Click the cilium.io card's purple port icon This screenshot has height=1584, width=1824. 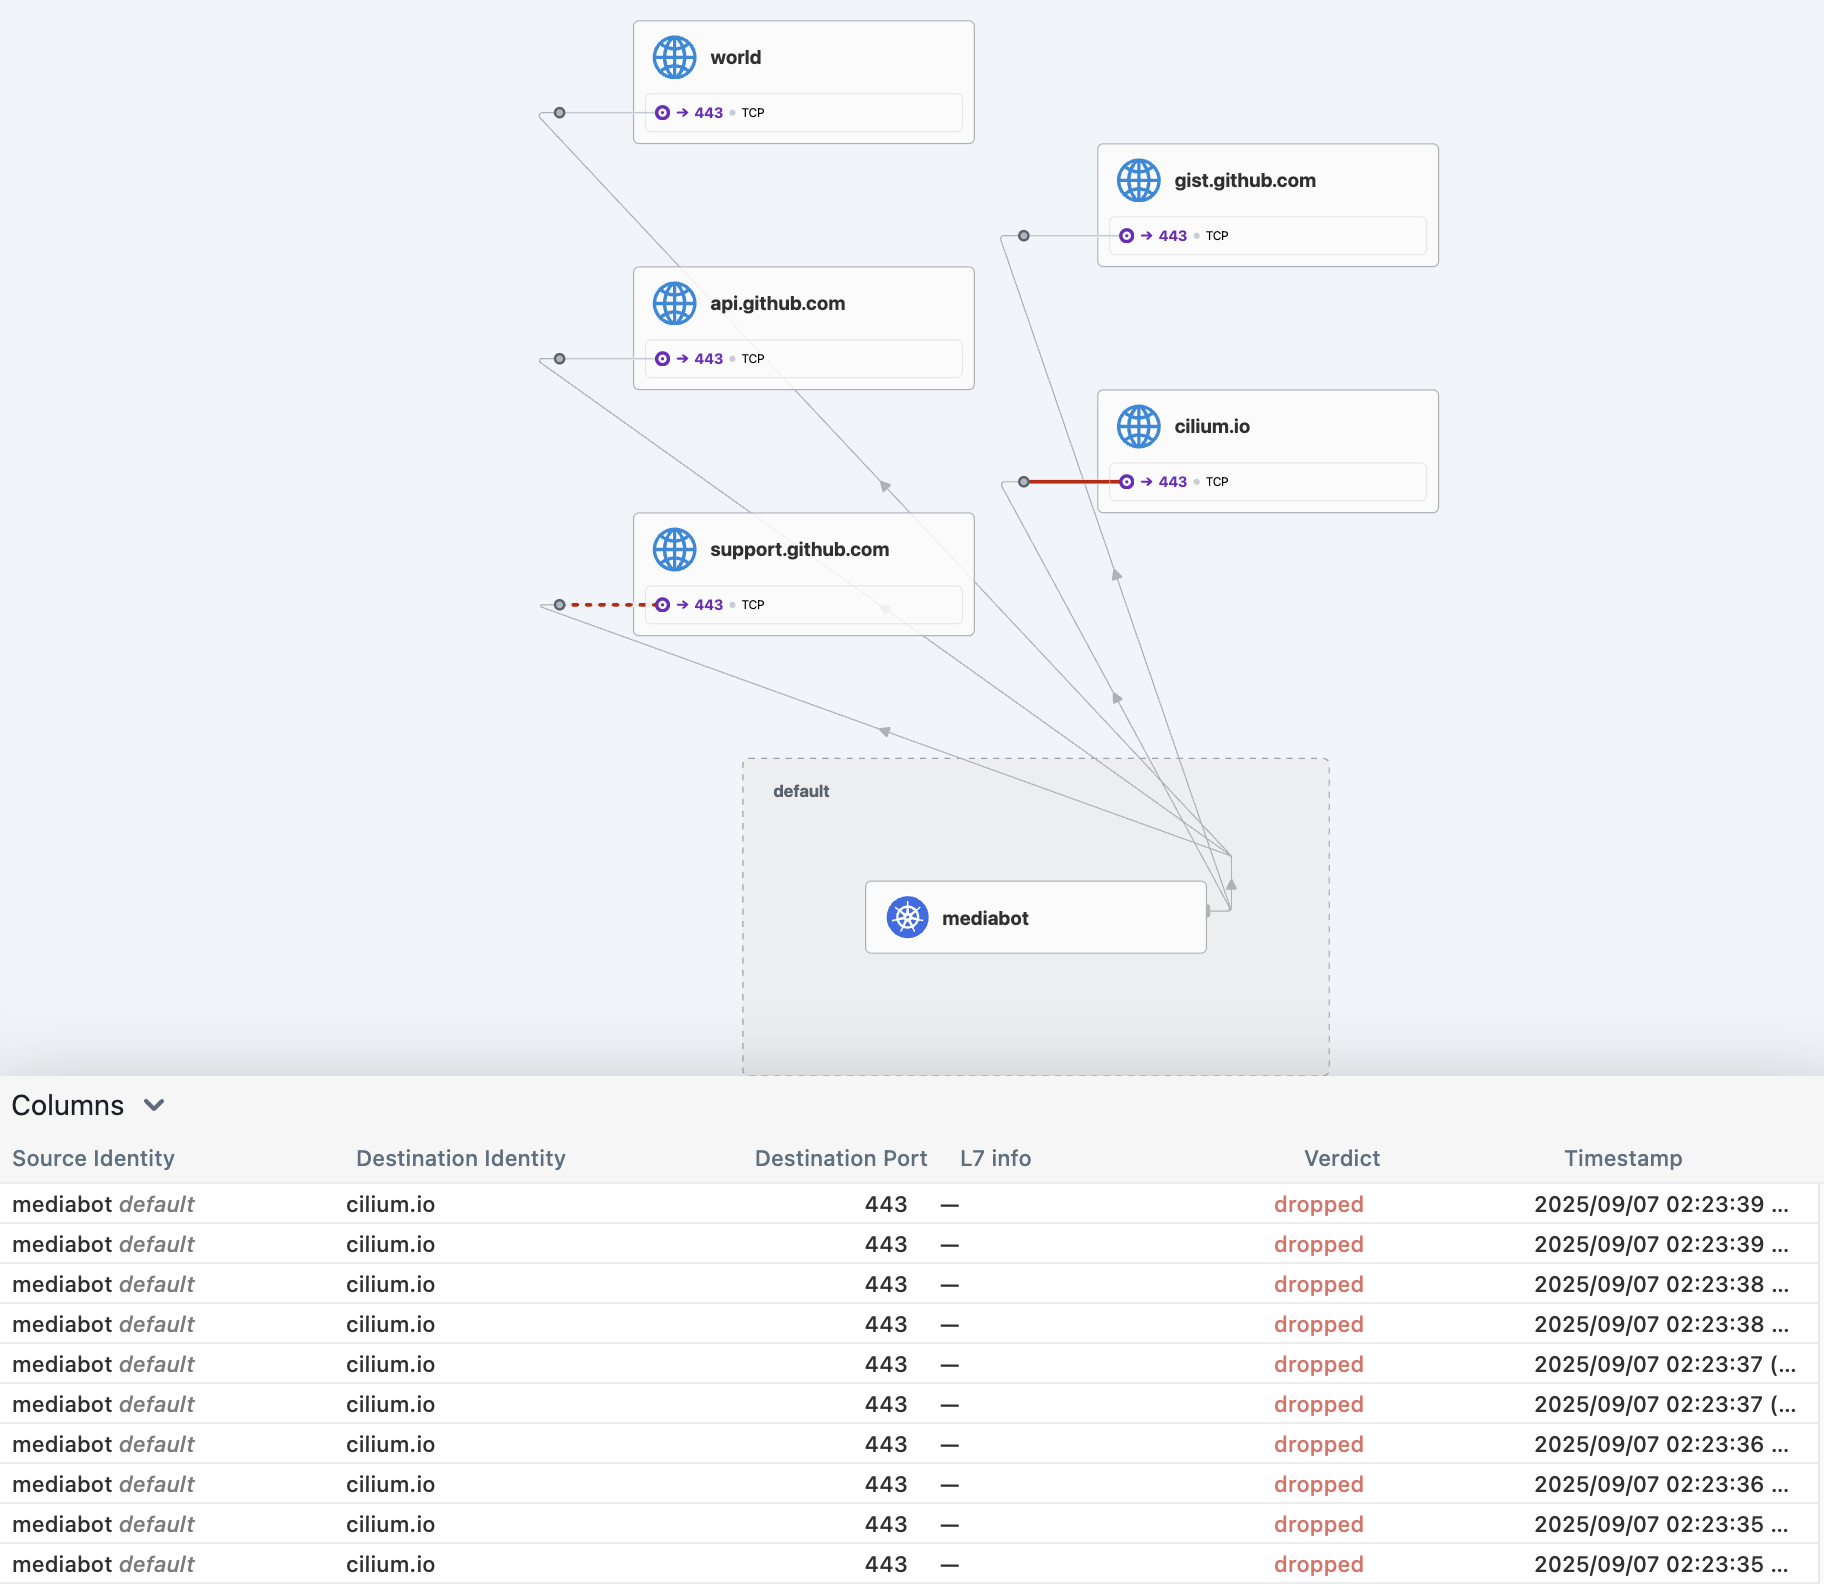(1126, 482)
